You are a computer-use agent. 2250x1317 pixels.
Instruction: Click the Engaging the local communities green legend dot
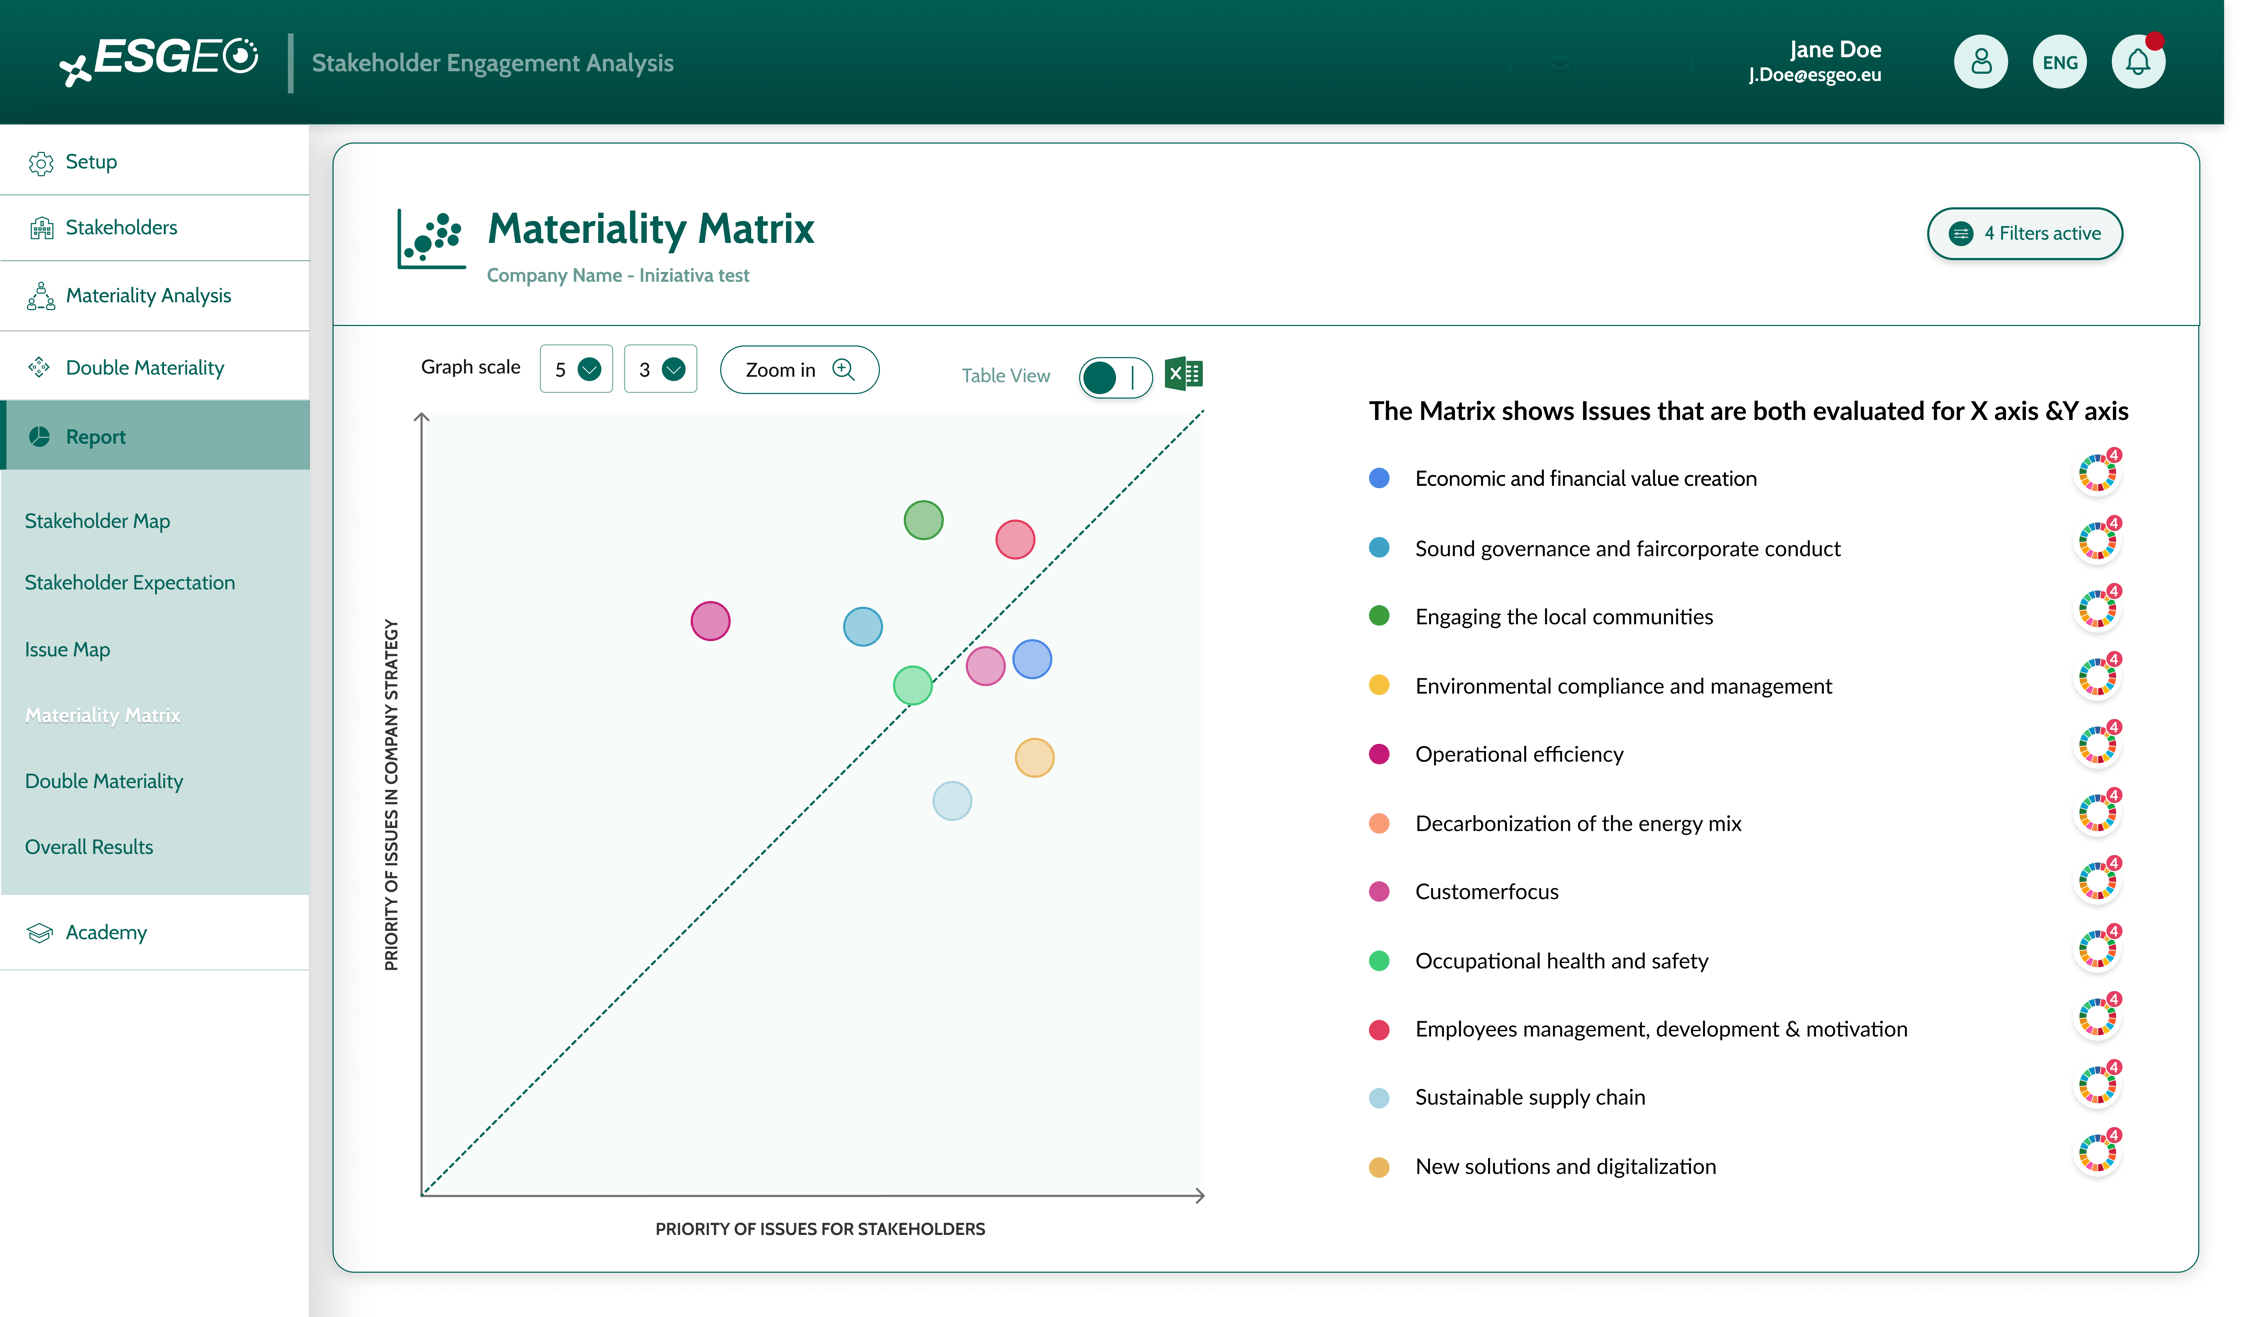point(1379,616)
